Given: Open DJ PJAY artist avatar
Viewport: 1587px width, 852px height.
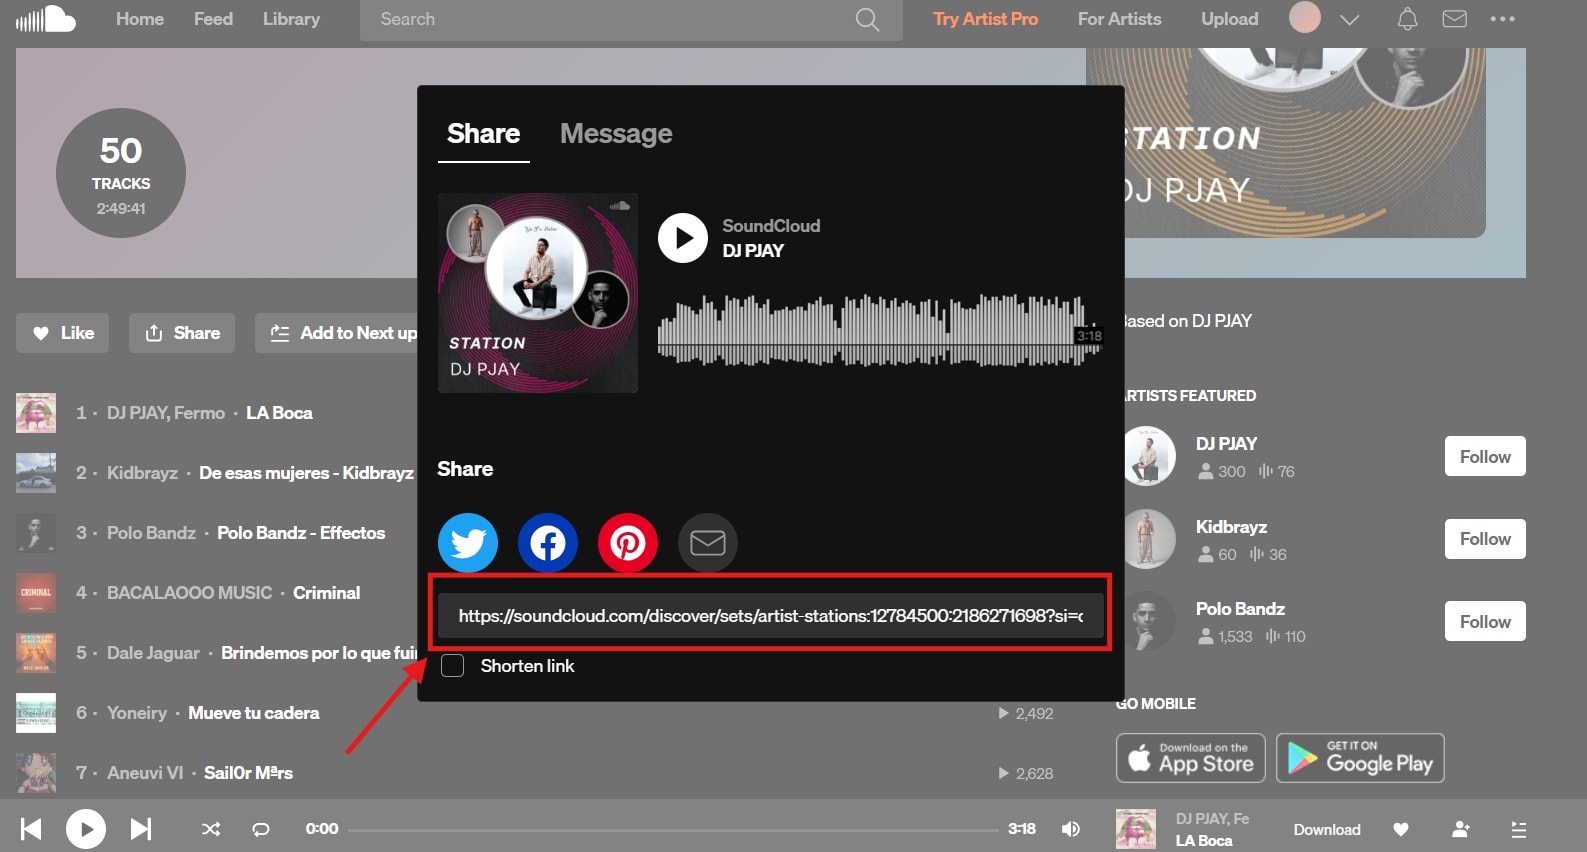Looking at the screenshot, I should tap(1148, 456).
